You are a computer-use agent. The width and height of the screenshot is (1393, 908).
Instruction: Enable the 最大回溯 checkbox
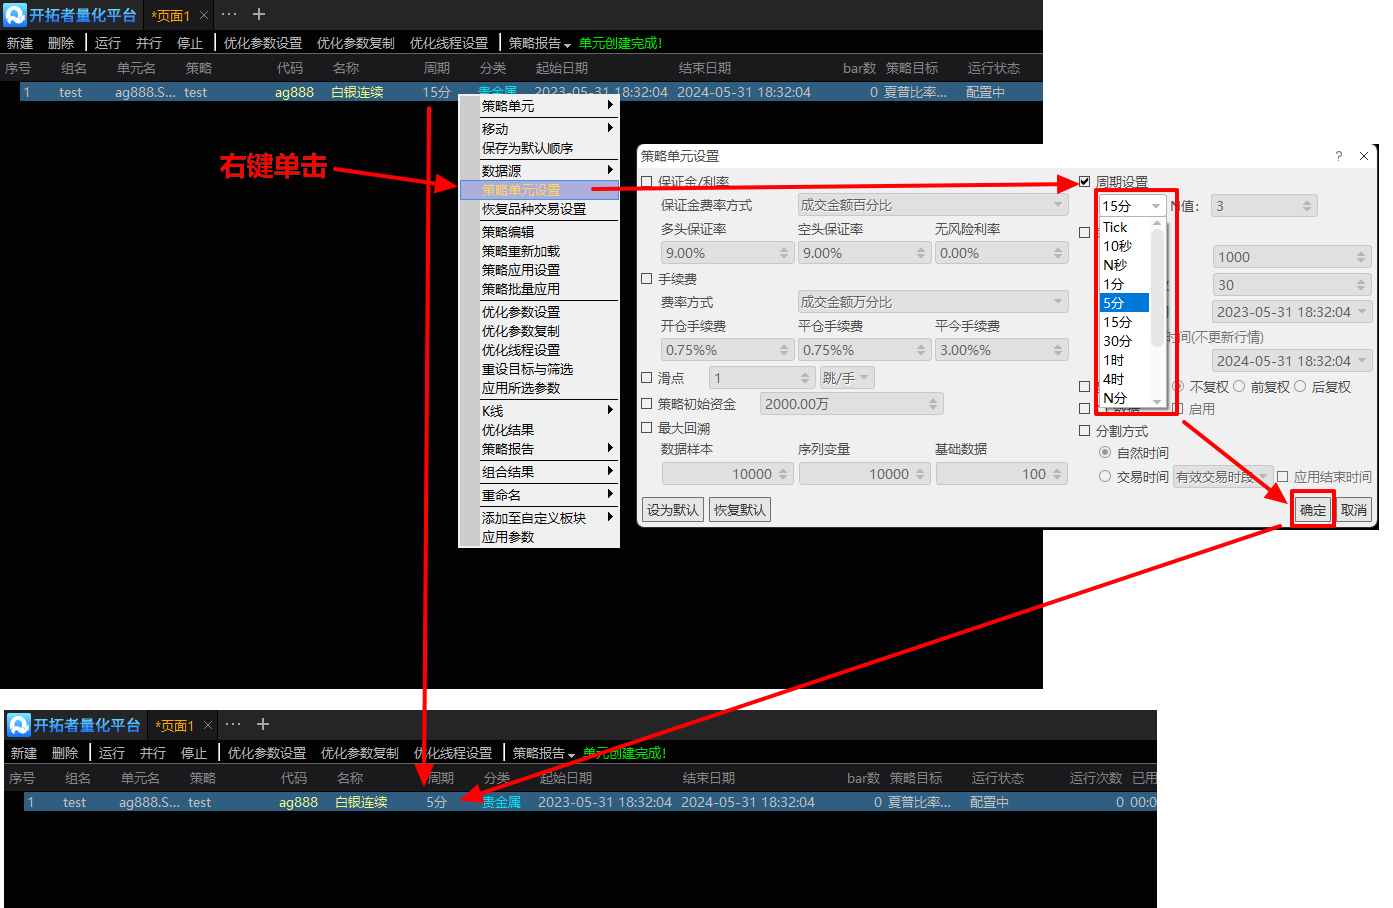[647, 428]
